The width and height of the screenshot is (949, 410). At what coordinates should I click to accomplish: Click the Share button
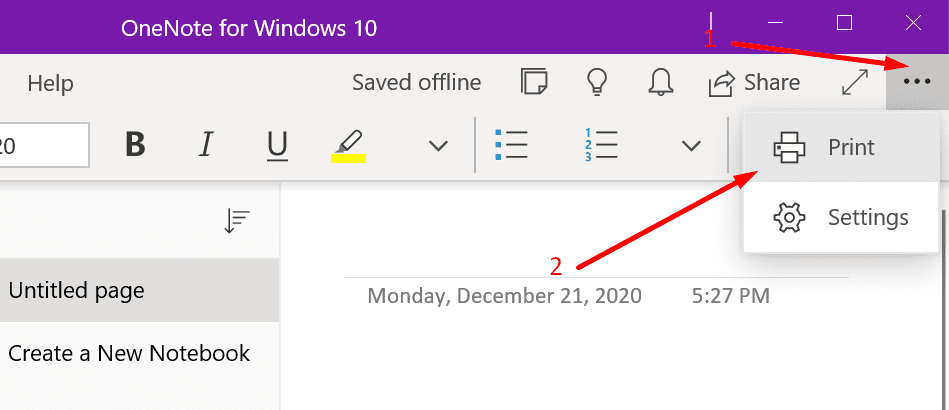754,82
